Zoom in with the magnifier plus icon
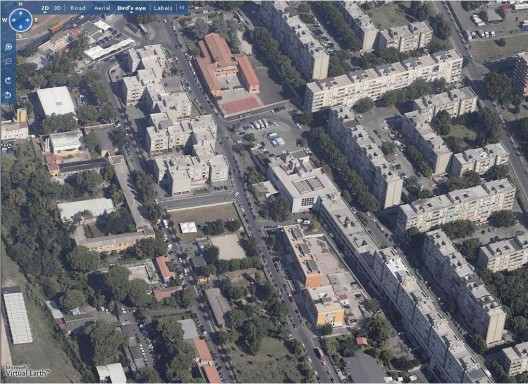The height and width of the screenshot is (384, 528). coord(8,47)
